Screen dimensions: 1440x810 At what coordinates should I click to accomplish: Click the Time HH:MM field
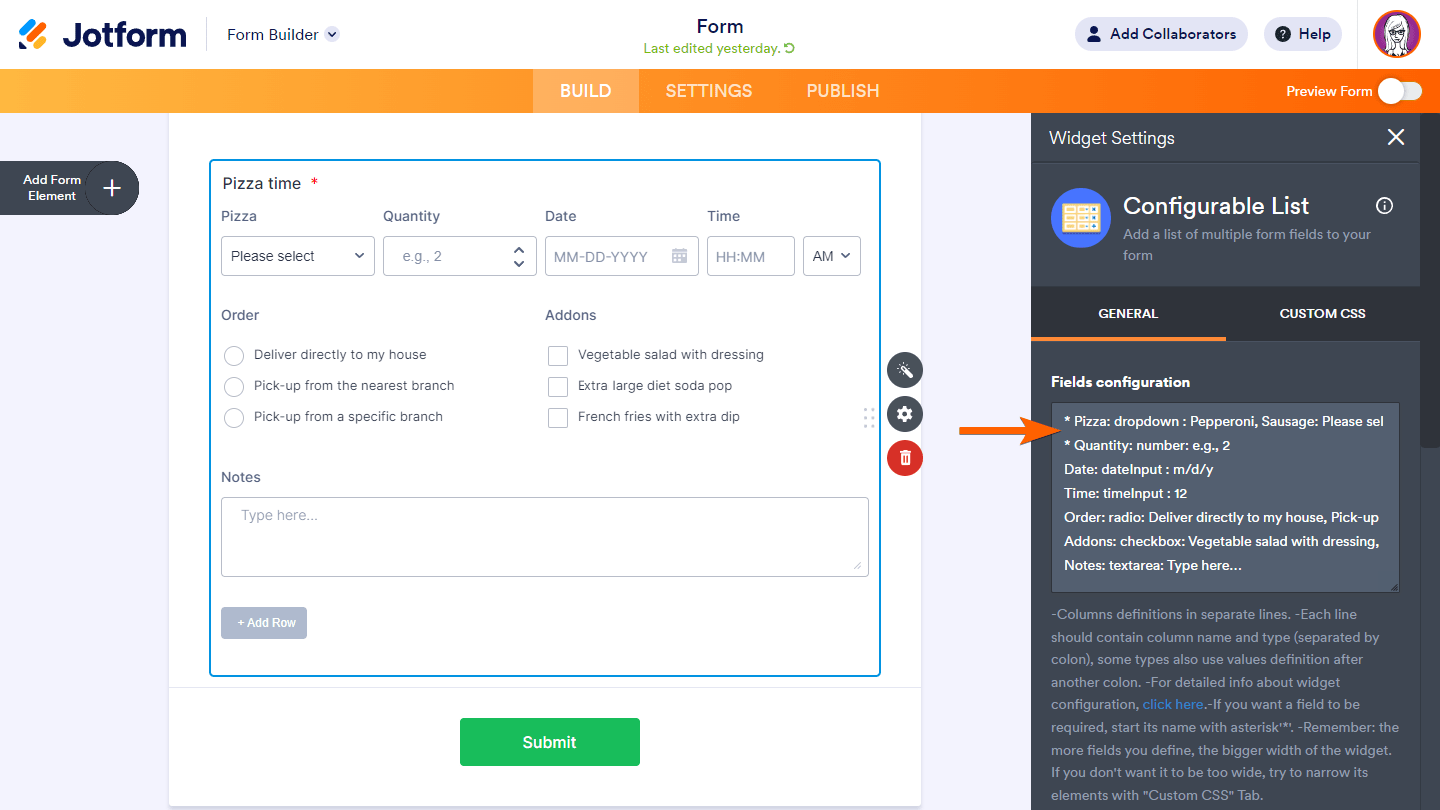click(x=751, y=256)
